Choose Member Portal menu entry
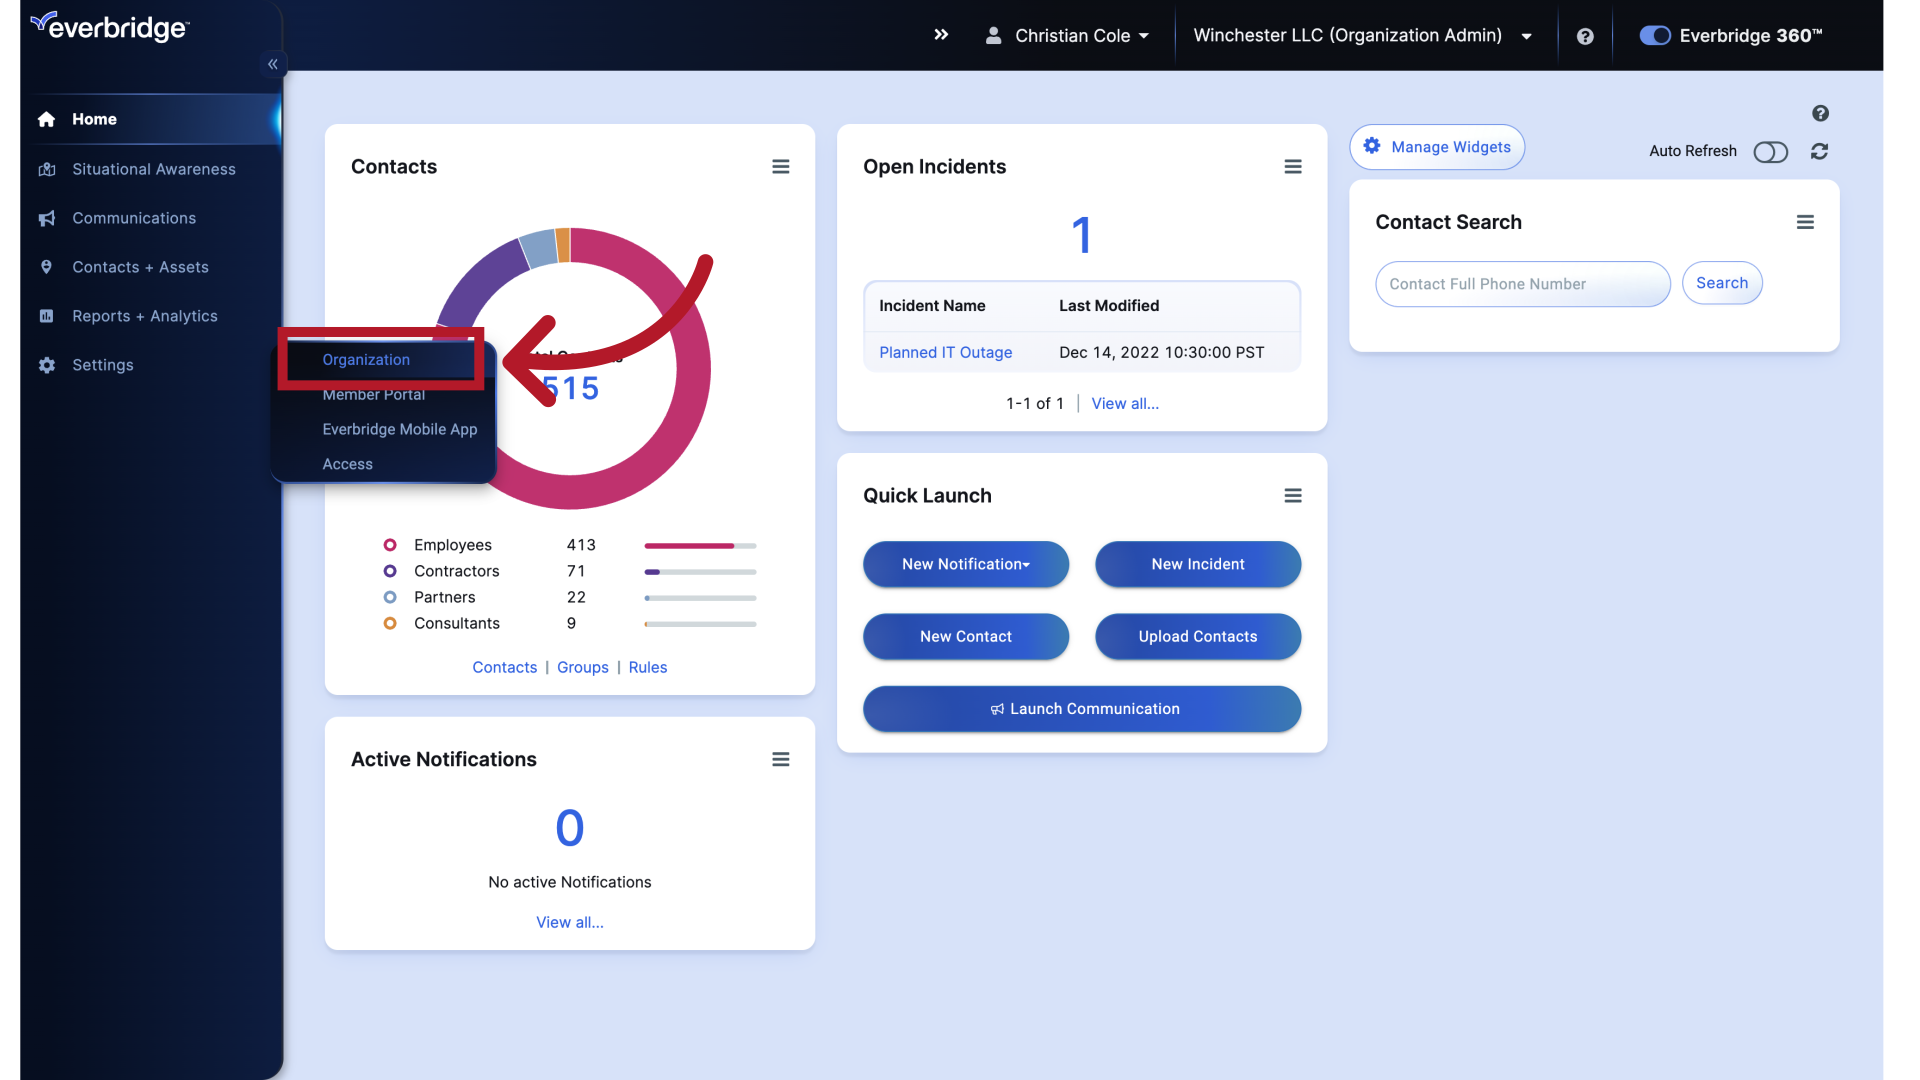 [x=373, y=394]
